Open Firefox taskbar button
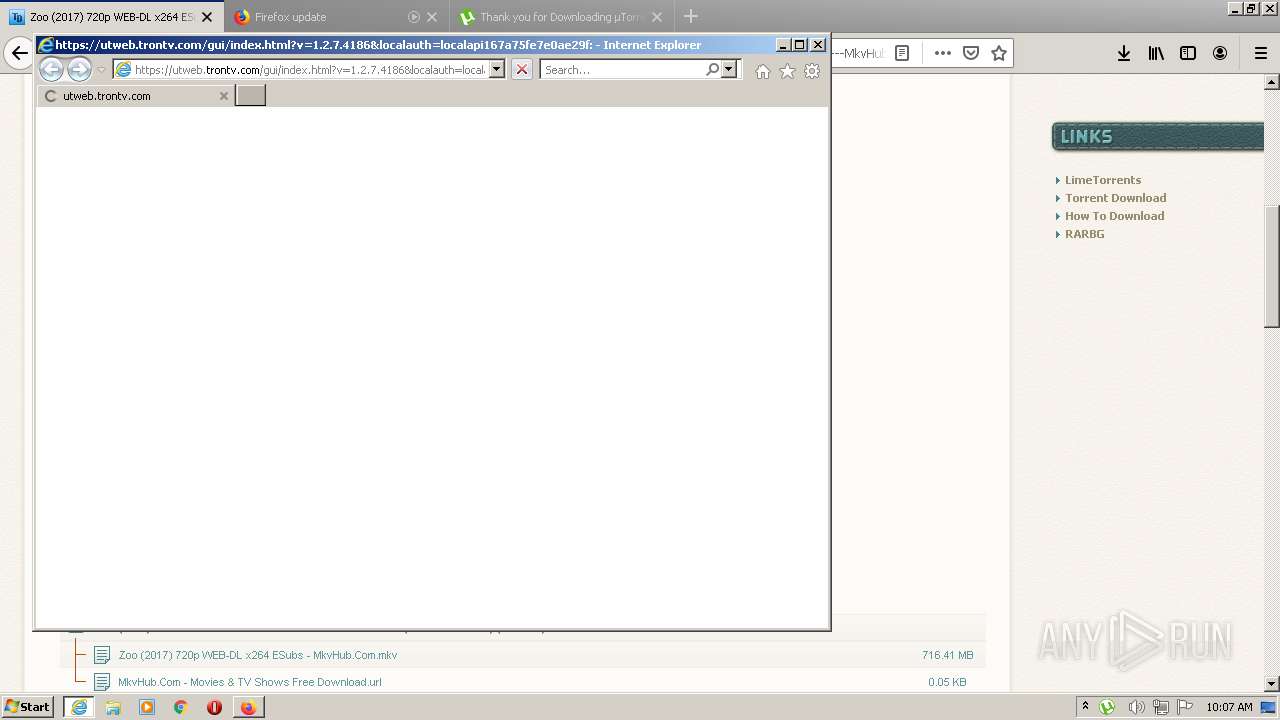 [x=248, y=707]
